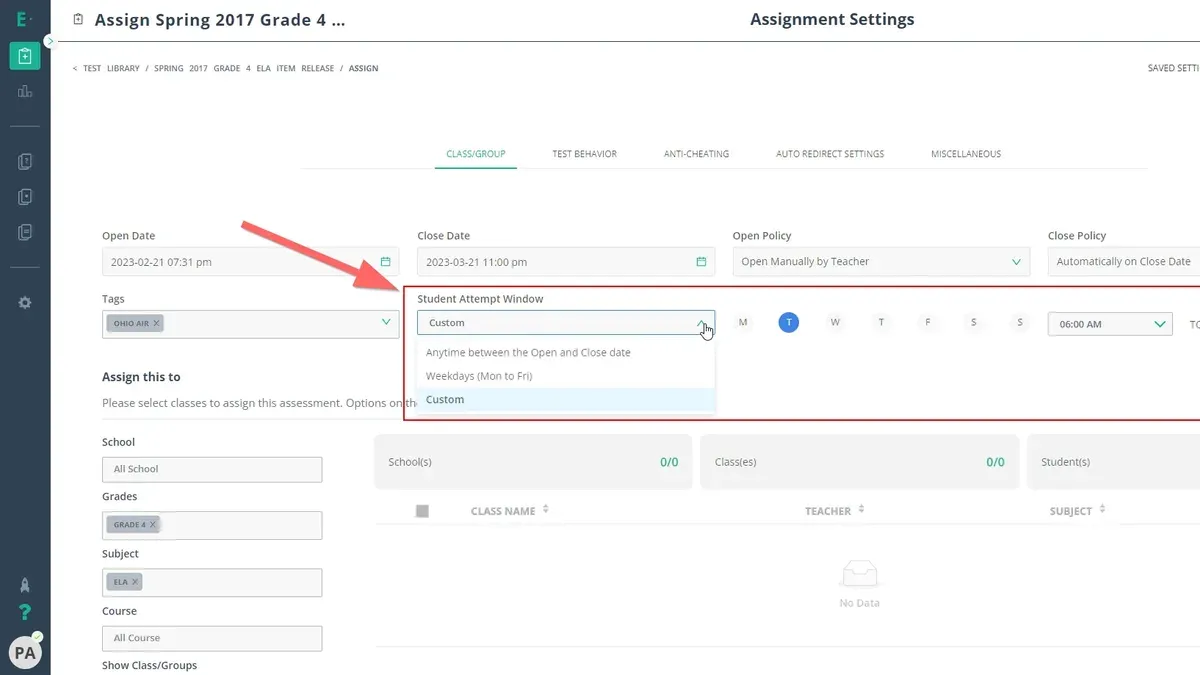
Task: Click the ASSIGN breadcrumb
Action: coord(363,68)
